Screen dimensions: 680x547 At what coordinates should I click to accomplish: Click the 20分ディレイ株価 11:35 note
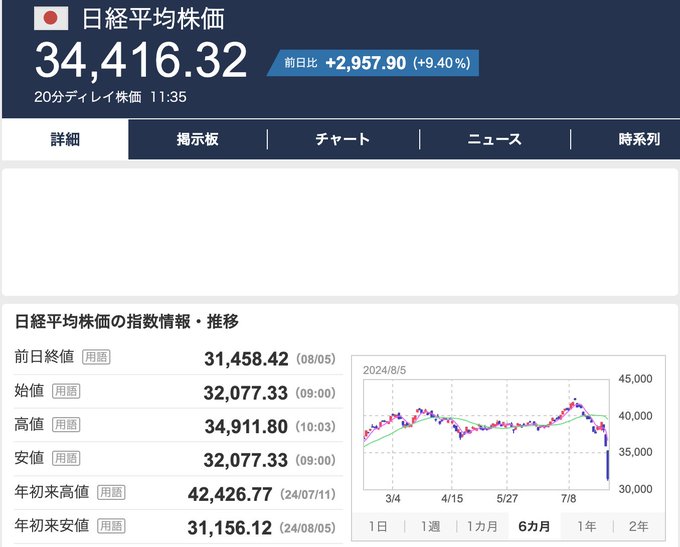[x=110, y=97]
